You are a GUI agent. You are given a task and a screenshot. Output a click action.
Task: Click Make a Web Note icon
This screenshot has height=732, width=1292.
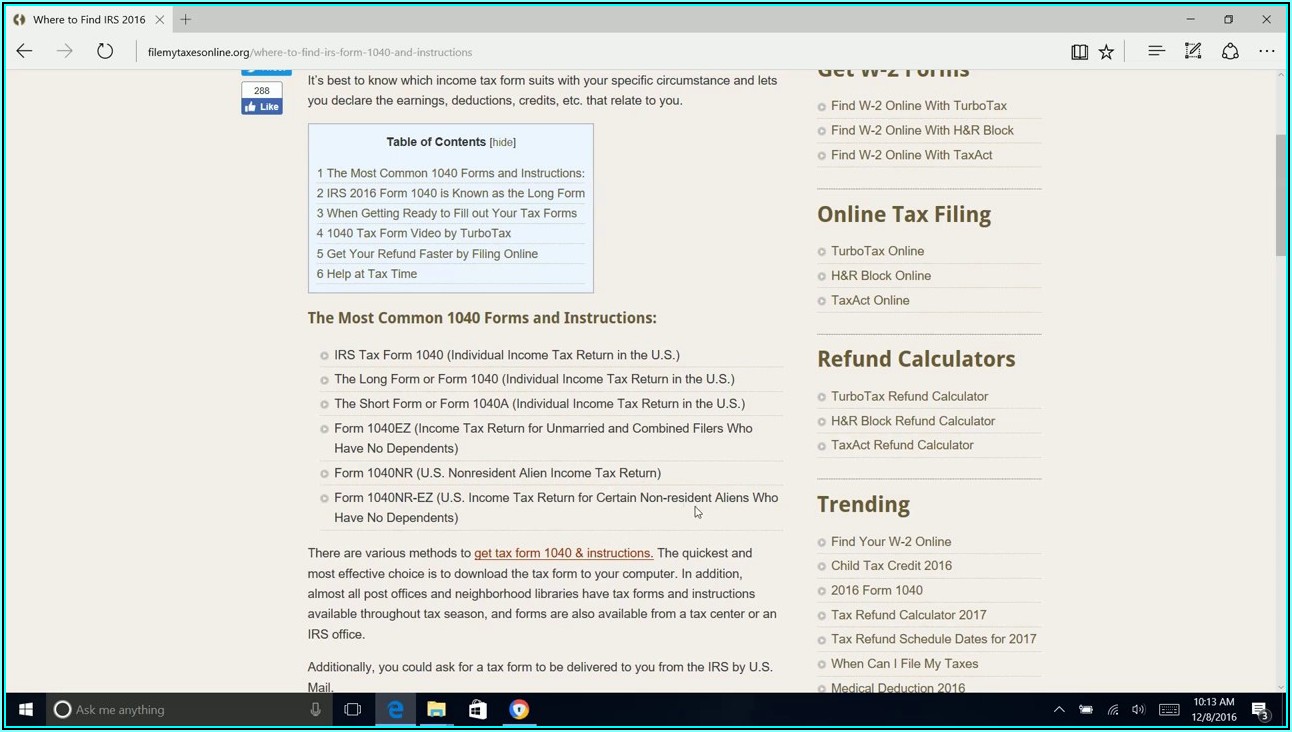1193,51
